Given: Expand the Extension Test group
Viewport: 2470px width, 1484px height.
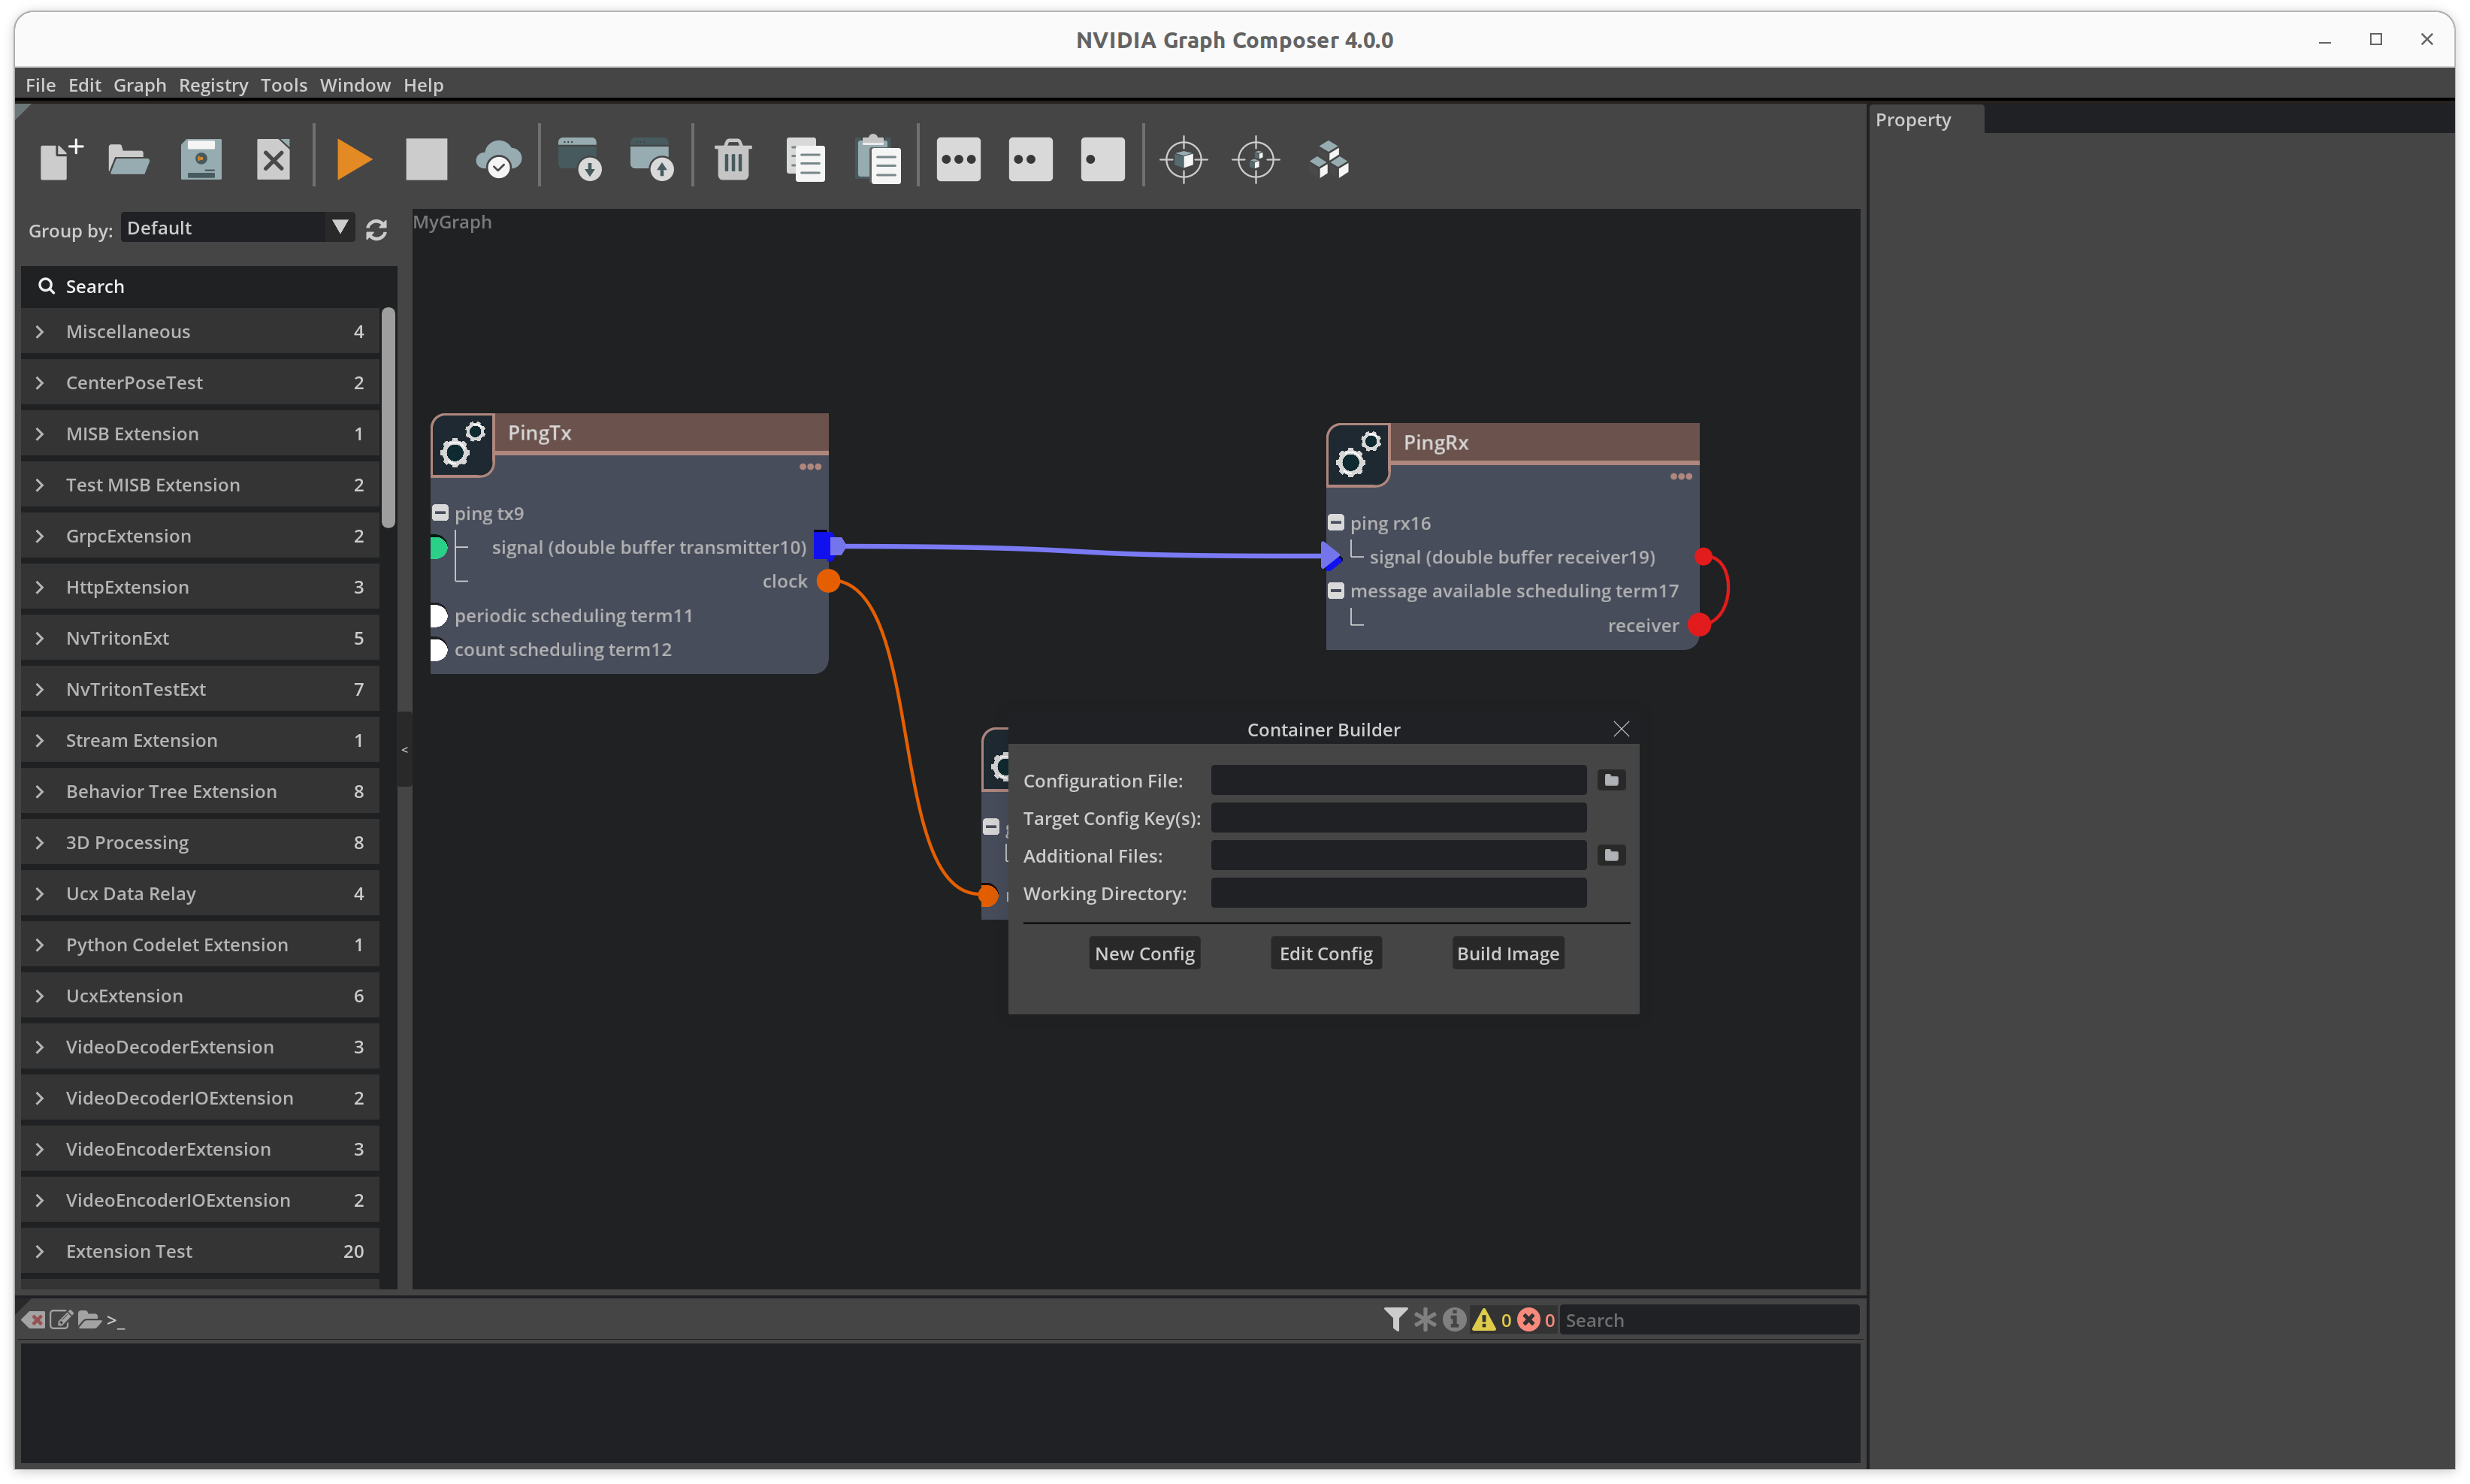Looking at the screenshot, I should [39, 1251].
